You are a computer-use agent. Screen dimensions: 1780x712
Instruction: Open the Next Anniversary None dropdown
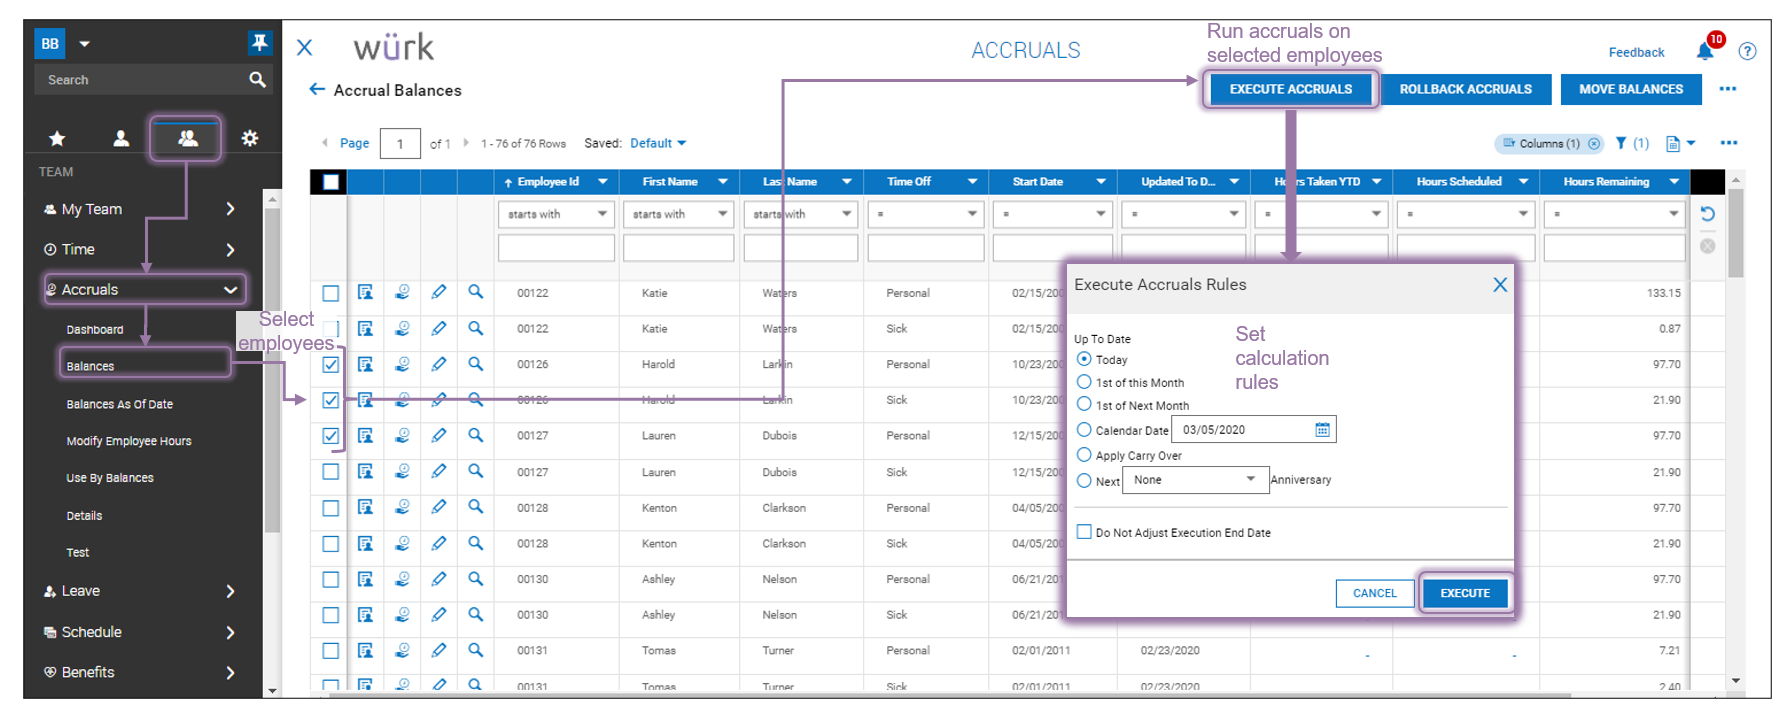[x=1196, y=480]
